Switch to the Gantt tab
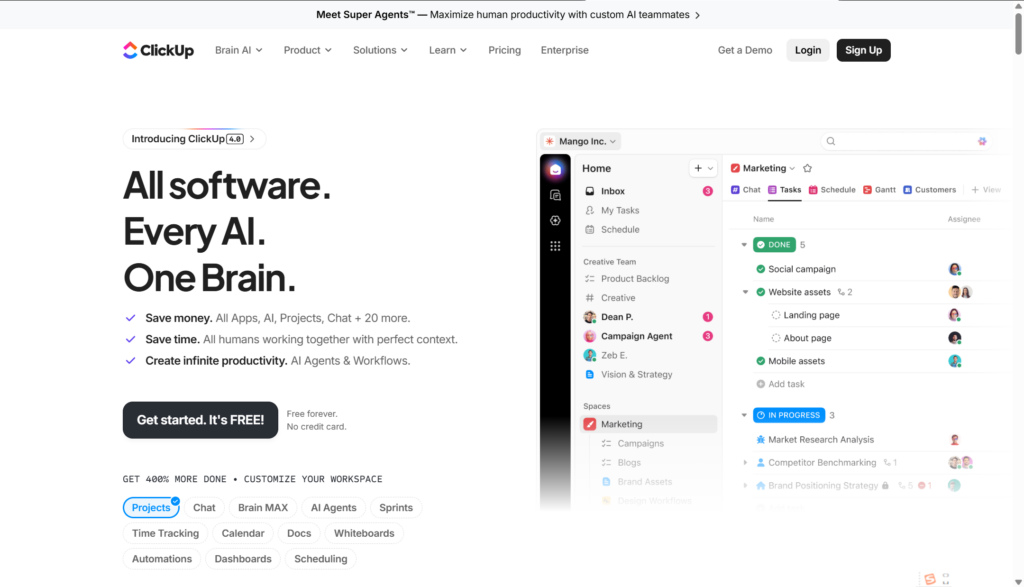Viewport: 1024px width, 587px height. coord(879,190)
